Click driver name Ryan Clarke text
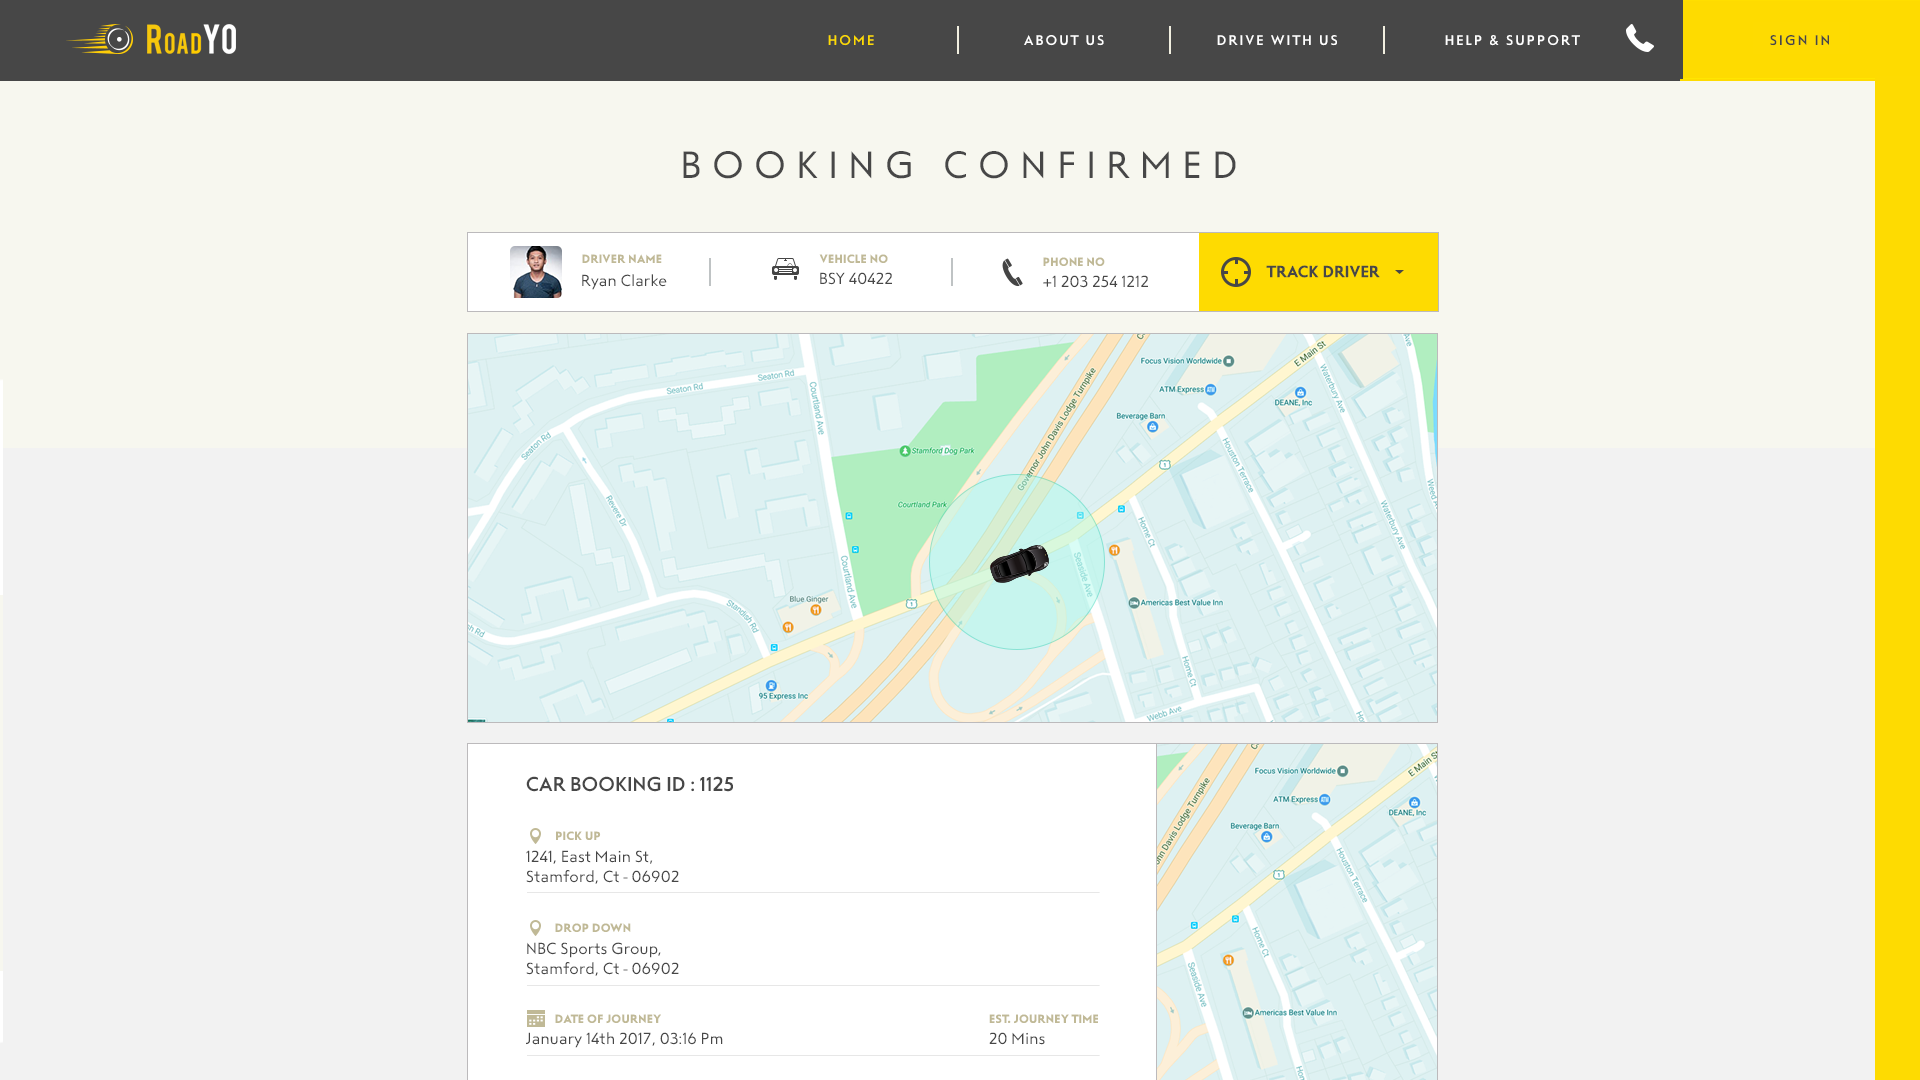Image resolution: width=1920 pixels, height=1080 pixels. click(623, 281)
